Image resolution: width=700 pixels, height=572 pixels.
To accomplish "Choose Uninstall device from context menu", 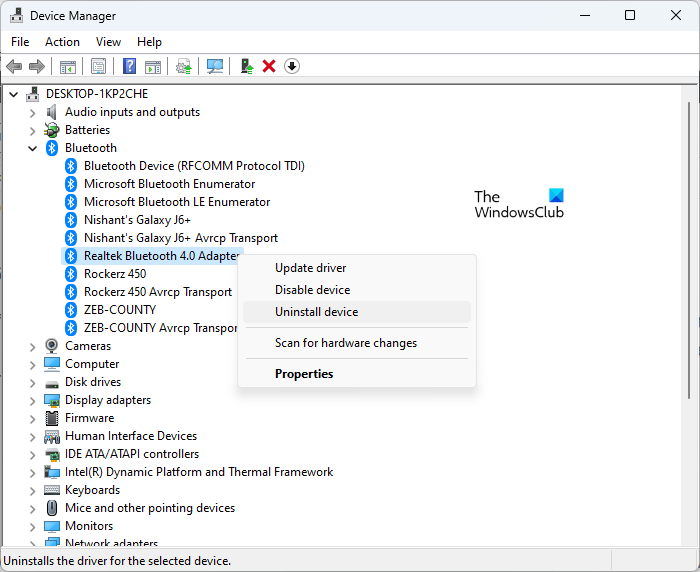I will tap(357, 312).
